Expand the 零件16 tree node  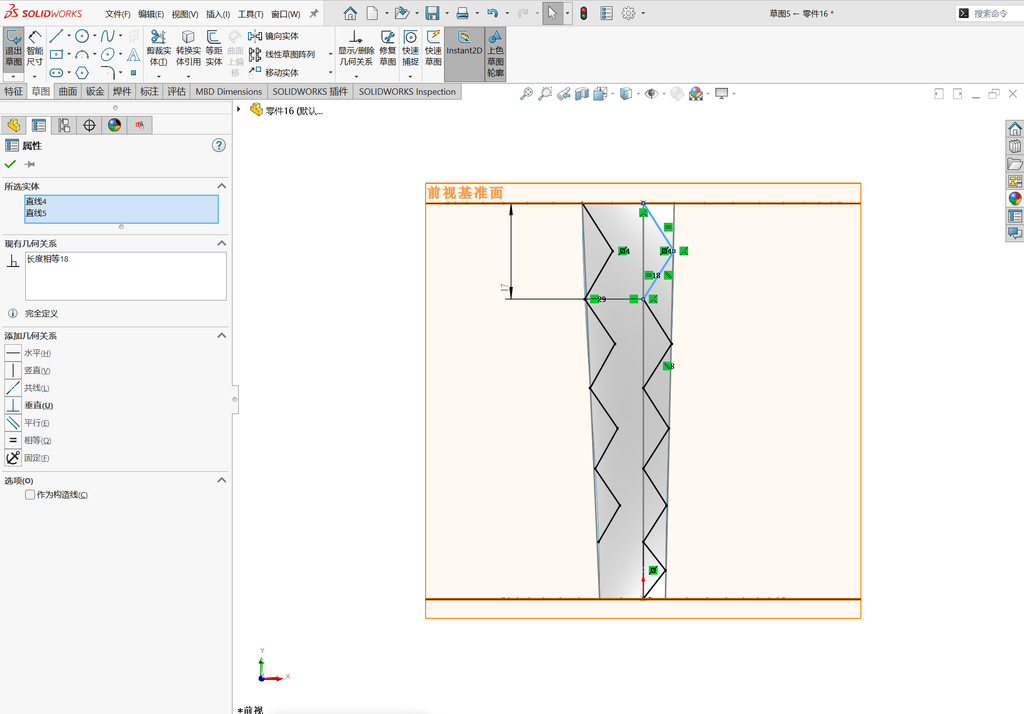(239, 110)
